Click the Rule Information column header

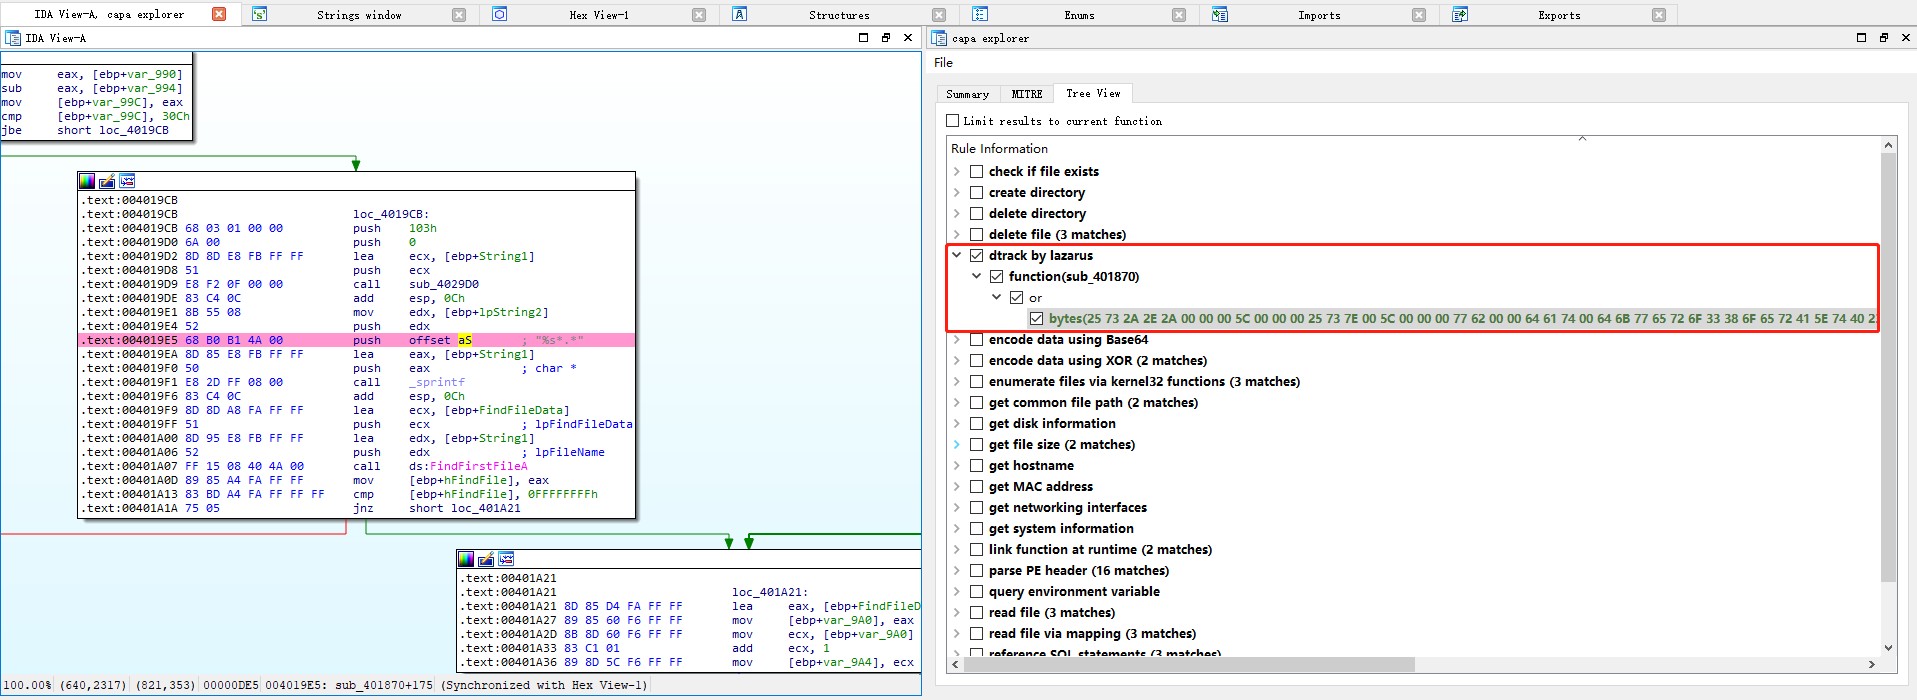(999, 148)
